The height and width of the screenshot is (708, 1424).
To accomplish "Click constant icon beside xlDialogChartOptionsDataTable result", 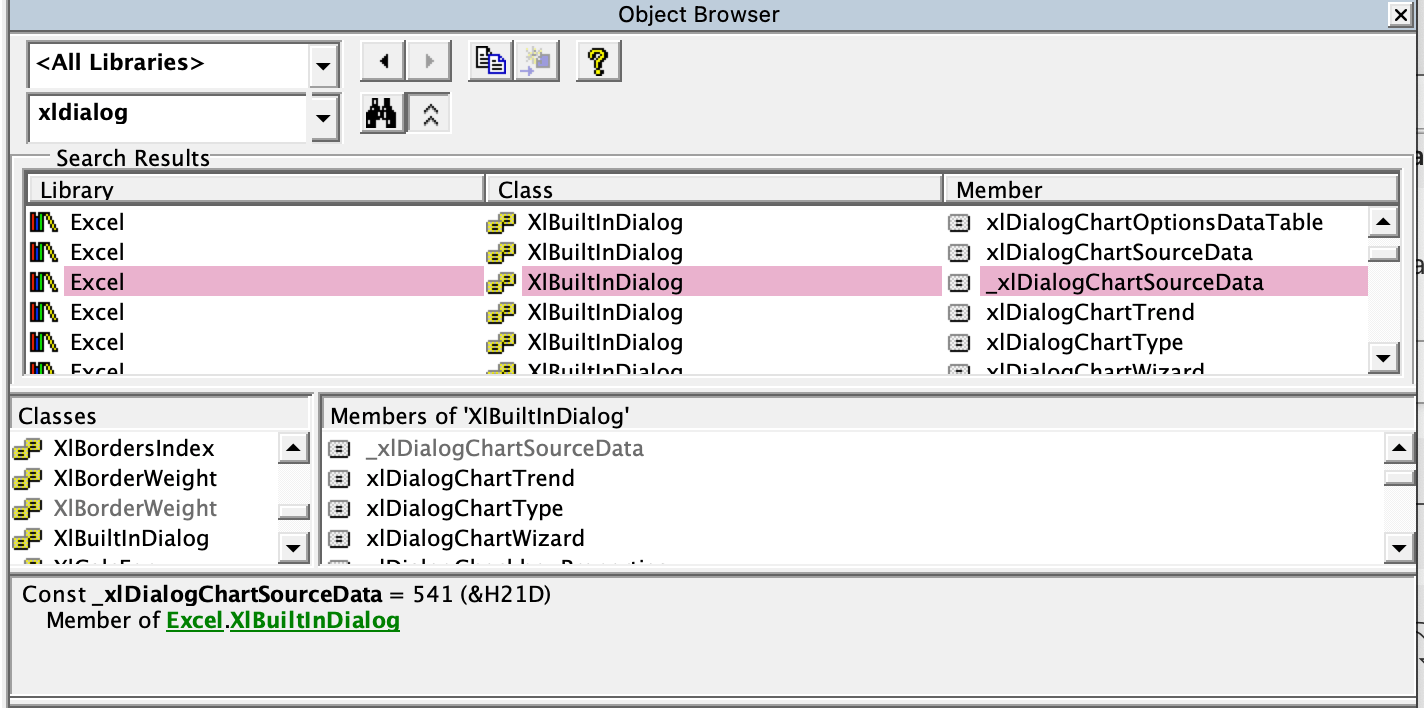I will pos(959,222).
